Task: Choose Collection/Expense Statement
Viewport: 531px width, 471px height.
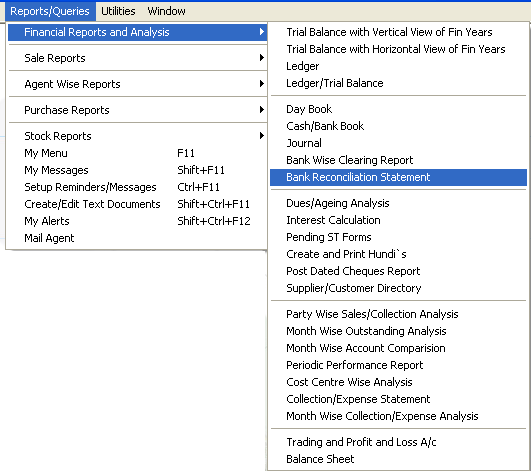Action: click(398, 399)
